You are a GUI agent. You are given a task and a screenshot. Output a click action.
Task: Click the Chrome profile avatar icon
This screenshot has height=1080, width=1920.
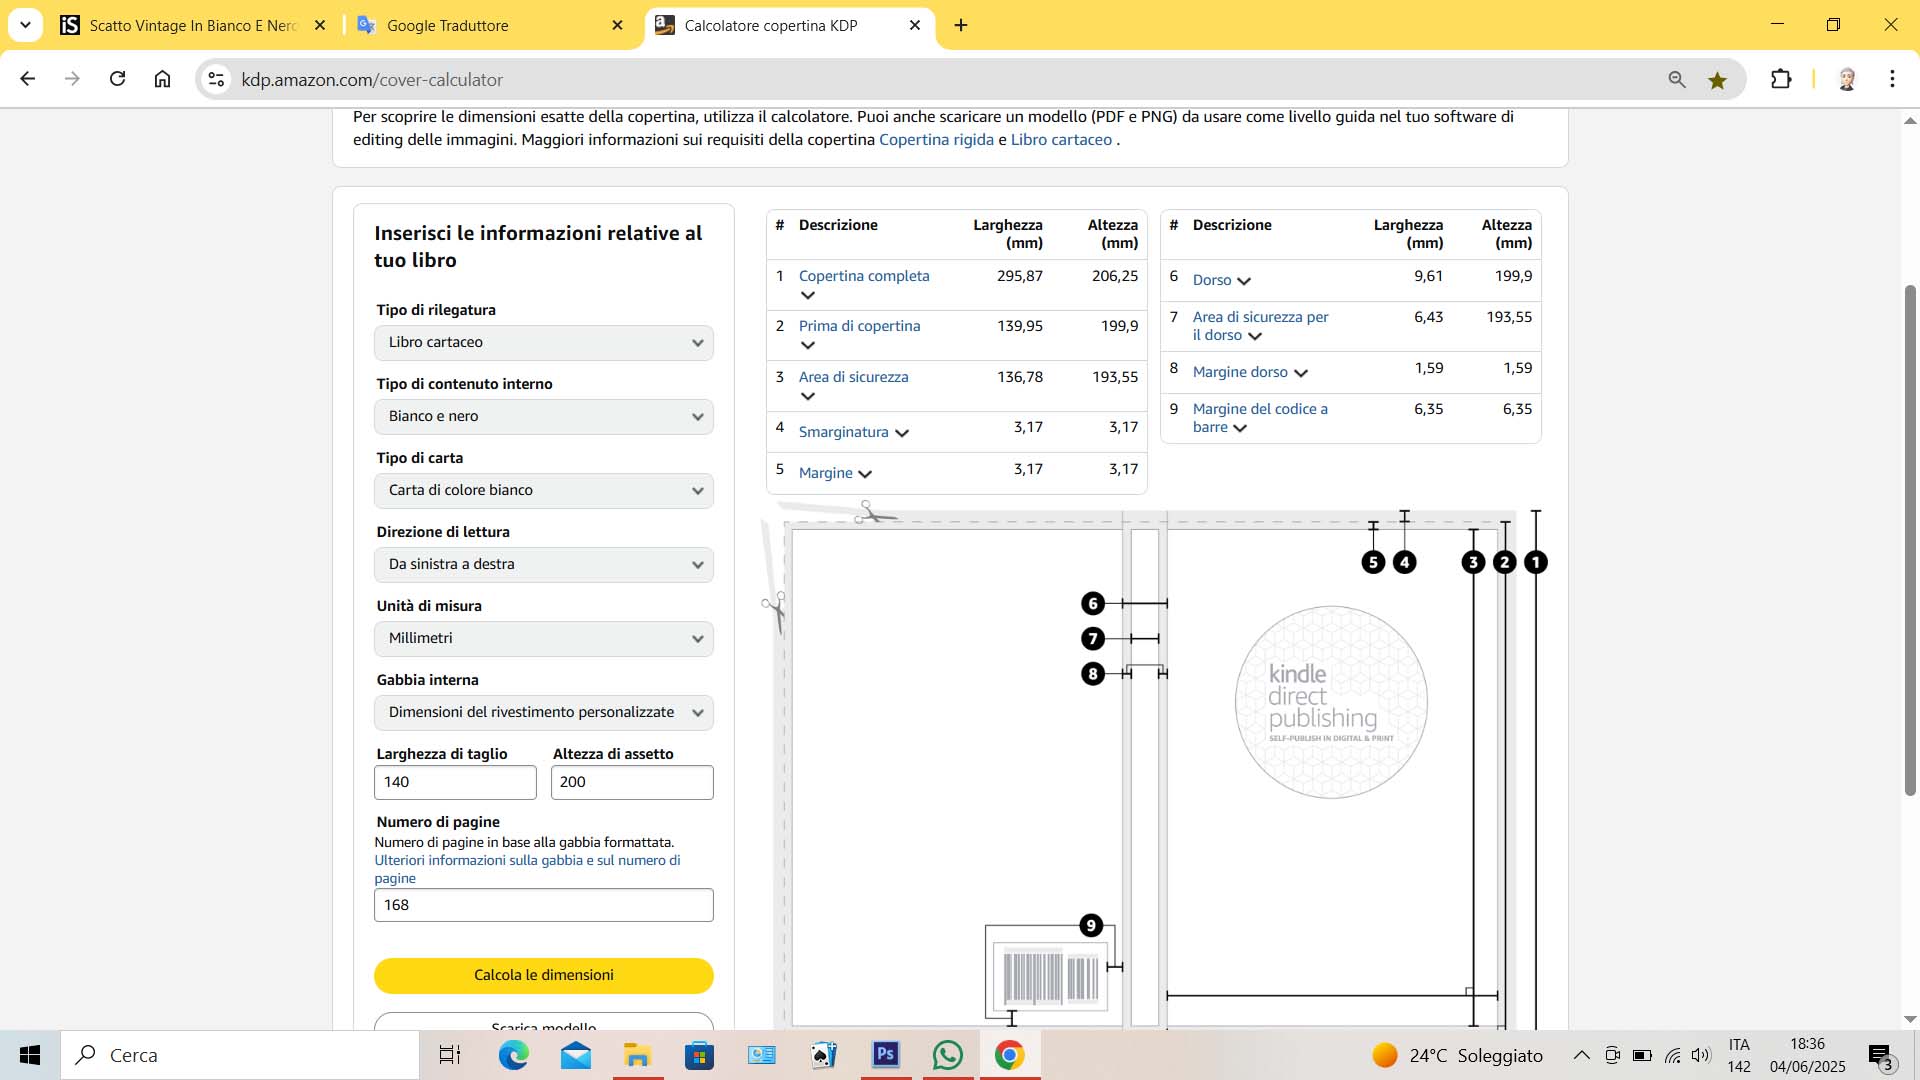[x=1847, y=79]
